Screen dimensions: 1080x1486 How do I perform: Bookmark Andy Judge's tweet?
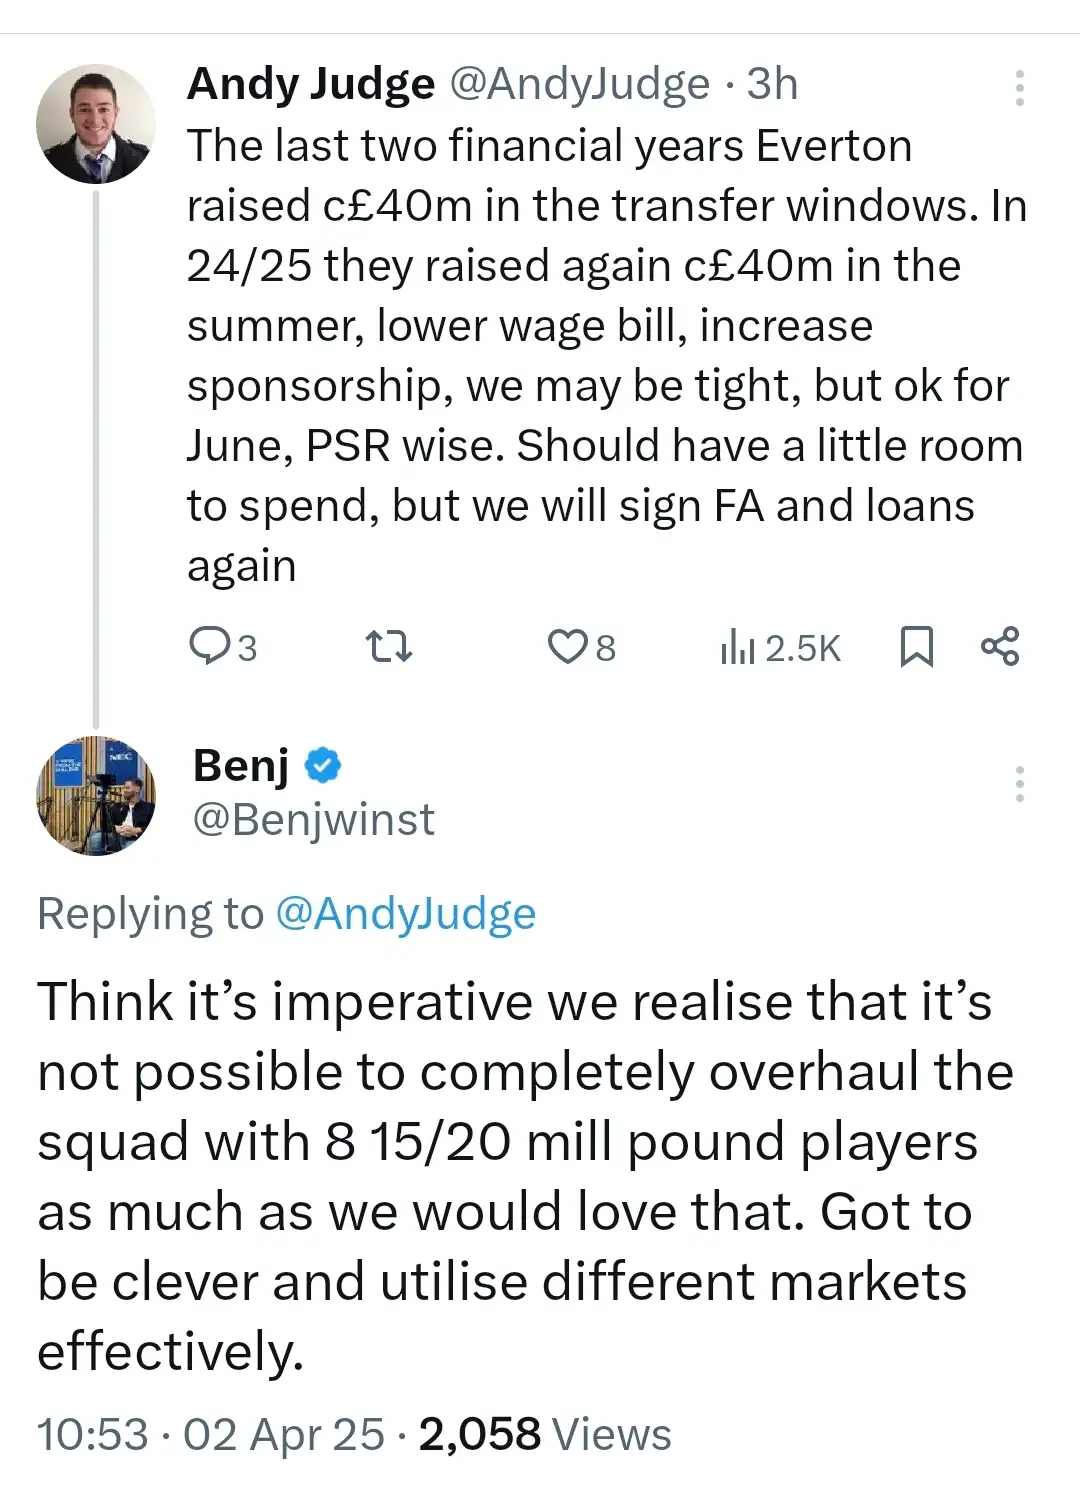(x=916, y=646)
